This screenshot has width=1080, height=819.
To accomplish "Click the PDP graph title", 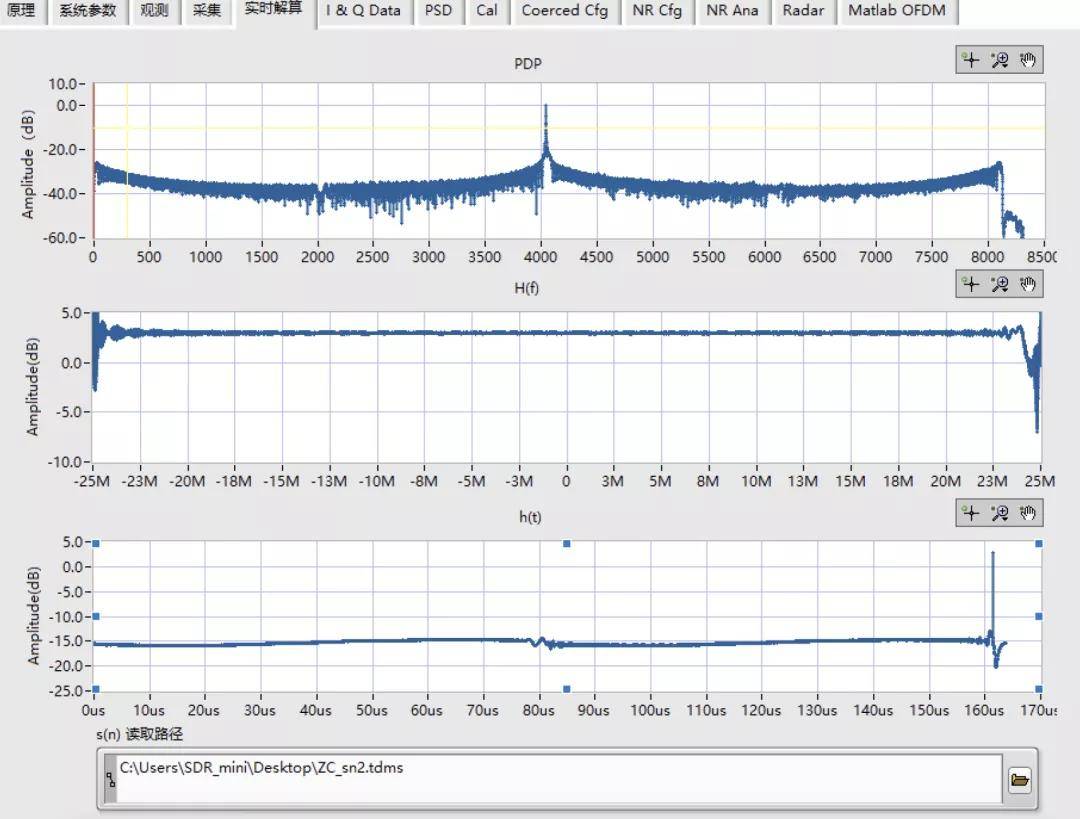I will (528, 64).
